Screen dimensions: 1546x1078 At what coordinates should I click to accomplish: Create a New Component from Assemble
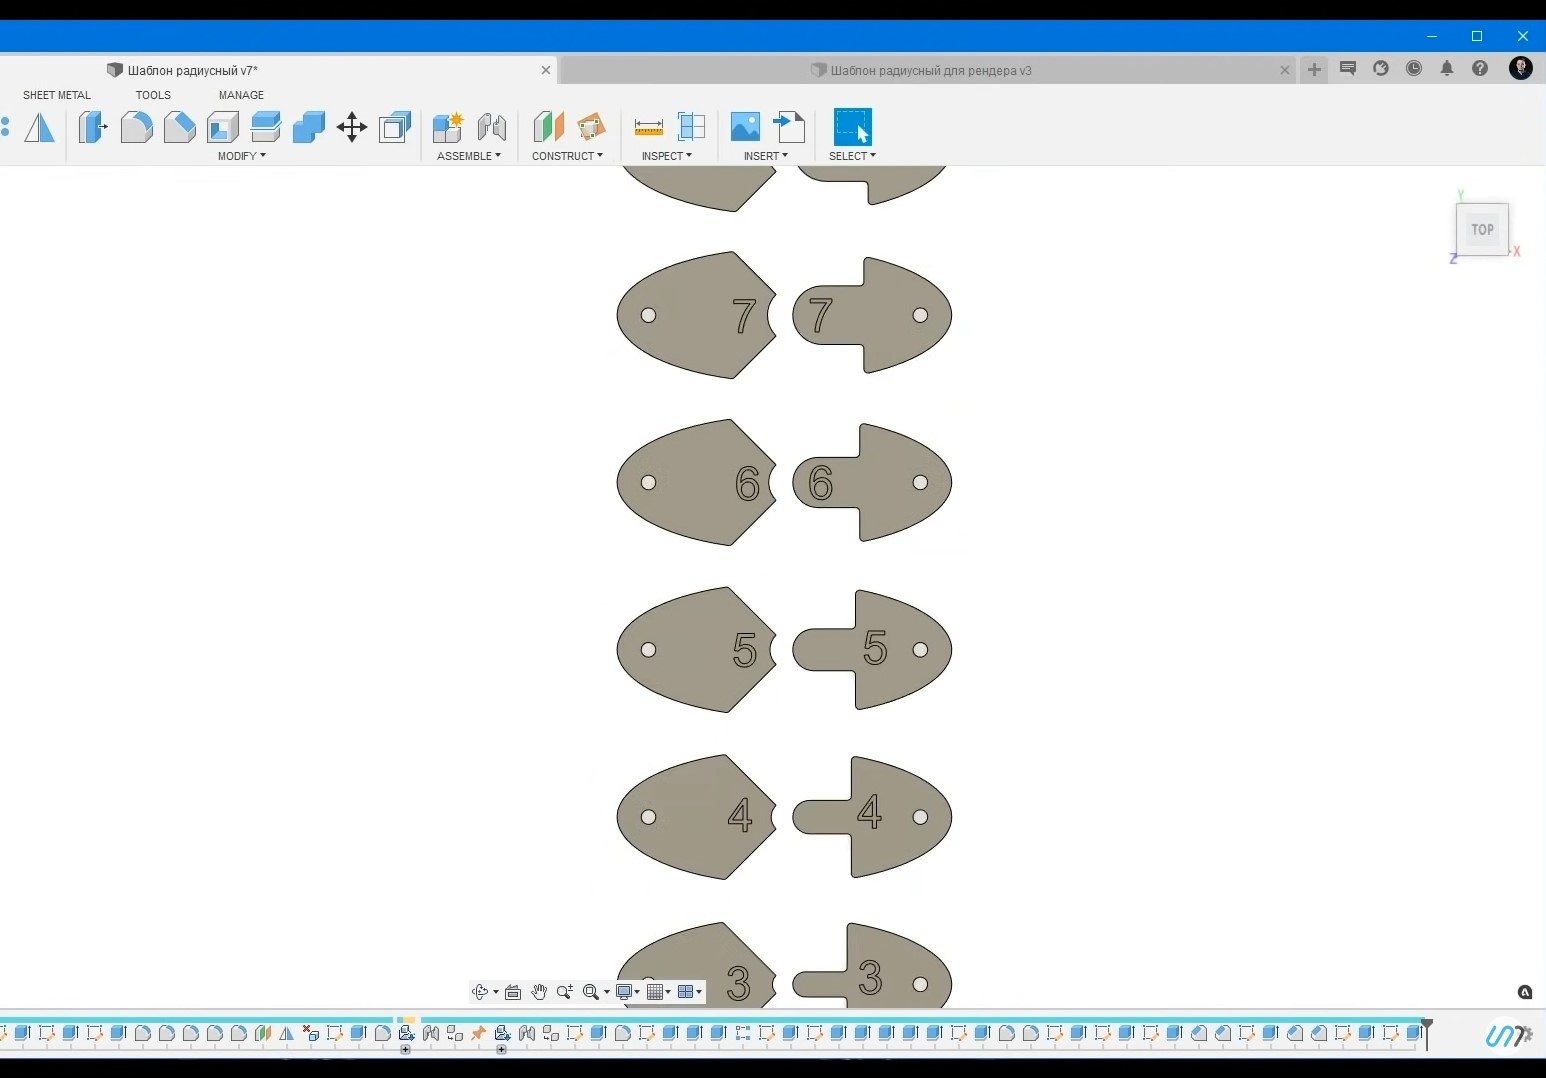pyautogui.click(x=448, y=127)
